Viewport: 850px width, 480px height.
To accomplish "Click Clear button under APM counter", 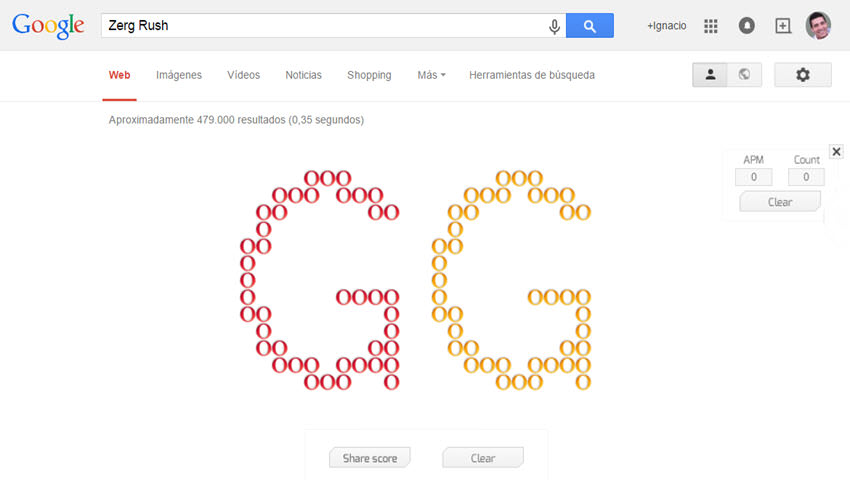I will click(x=780, y=202).
